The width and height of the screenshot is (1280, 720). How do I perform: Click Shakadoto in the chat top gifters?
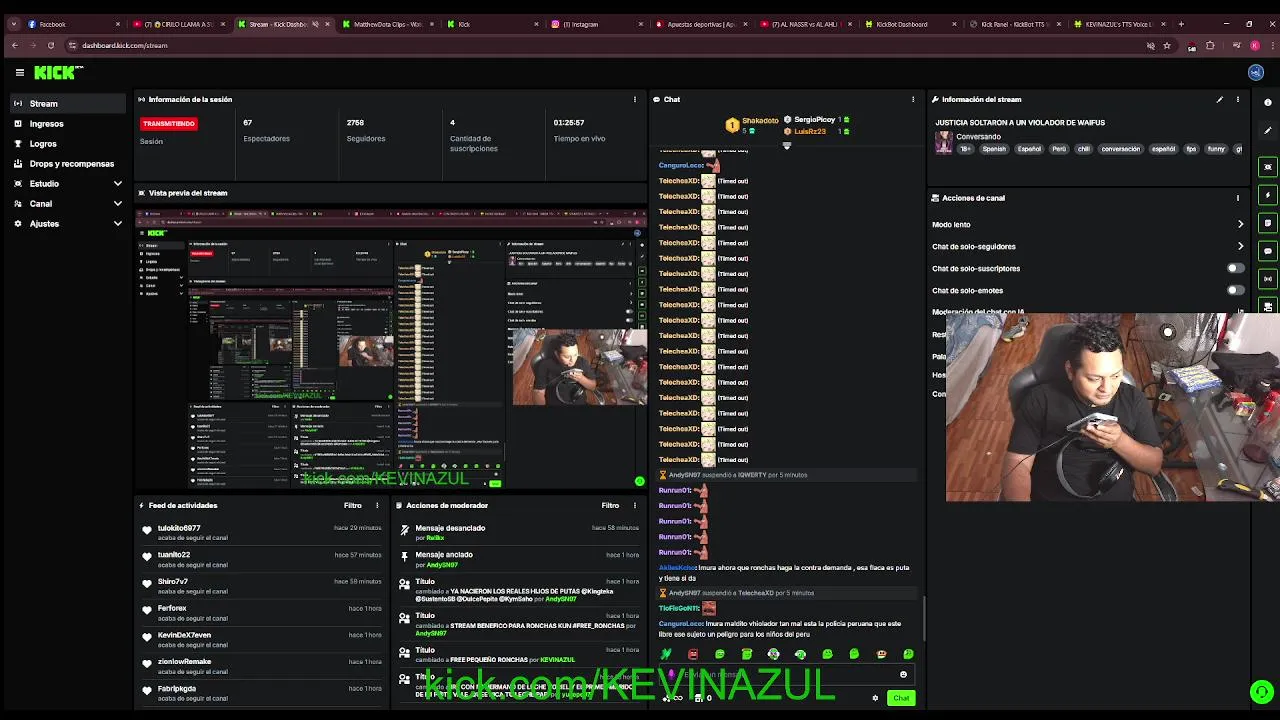click(x=761, y=121)
